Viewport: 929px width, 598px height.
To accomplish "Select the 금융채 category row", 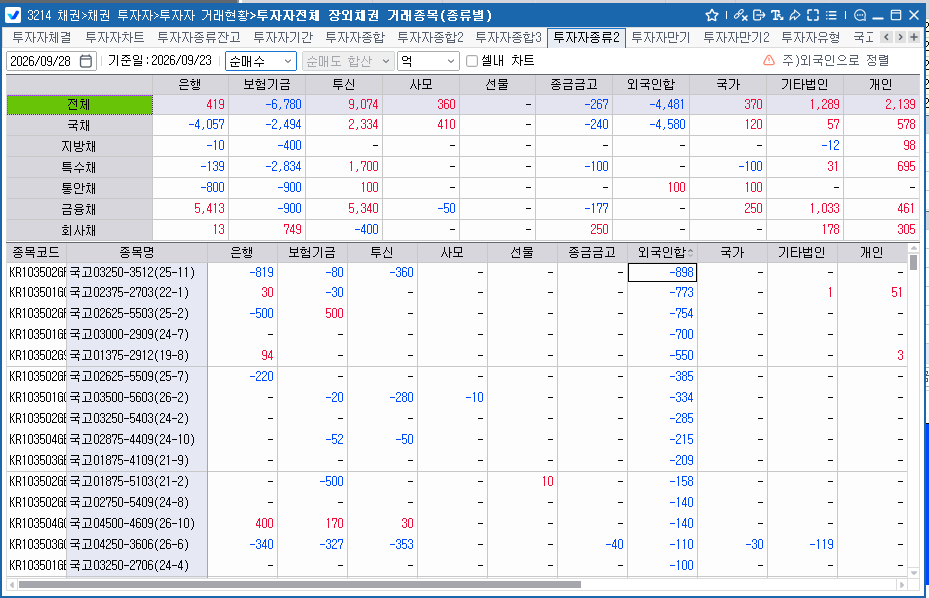I will point(79,209).
